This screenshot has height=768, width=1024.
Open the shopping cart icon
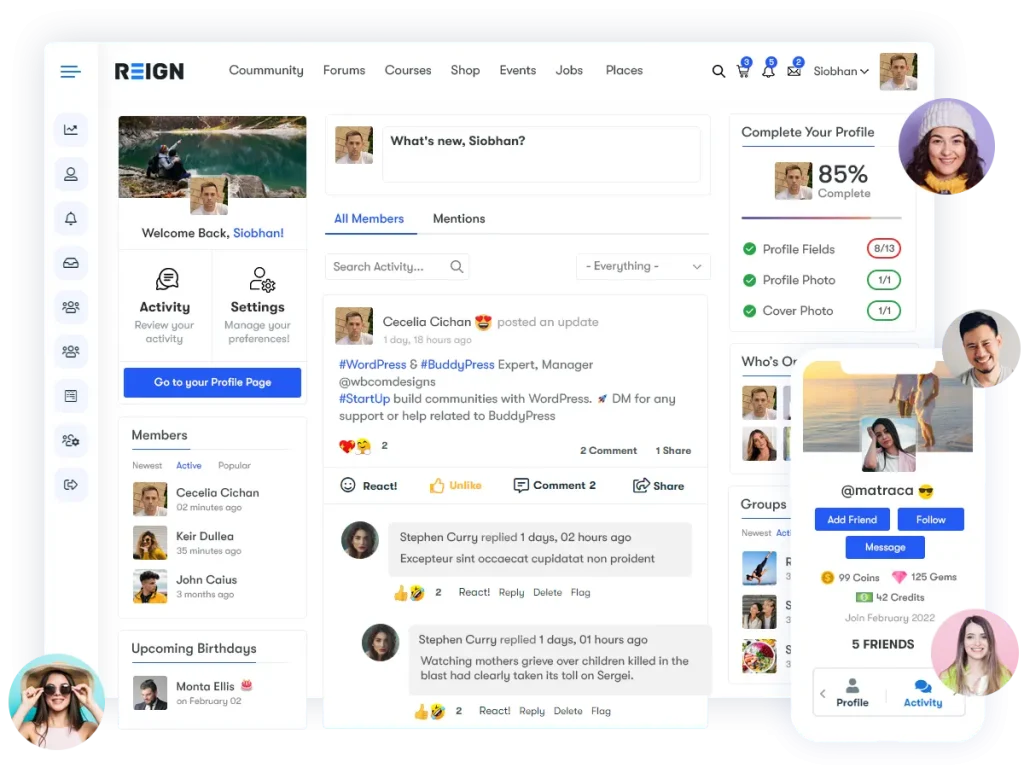tap(743, 71)
